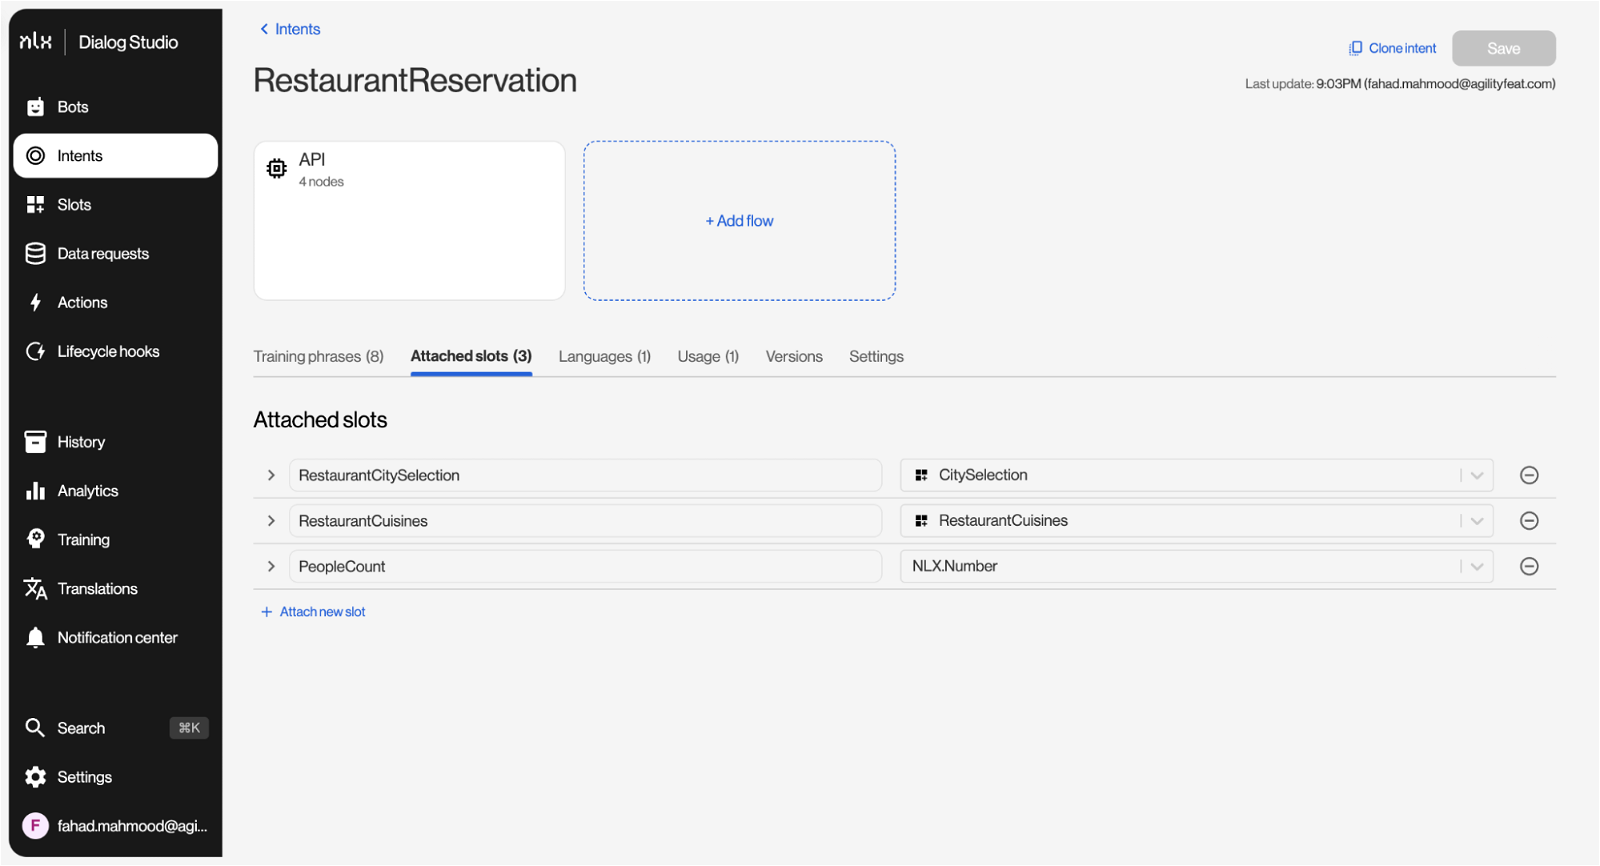Remove the RestaurantCitySelection slot
This screenshot has height=866, width=1600.
tap(1528, 476)
